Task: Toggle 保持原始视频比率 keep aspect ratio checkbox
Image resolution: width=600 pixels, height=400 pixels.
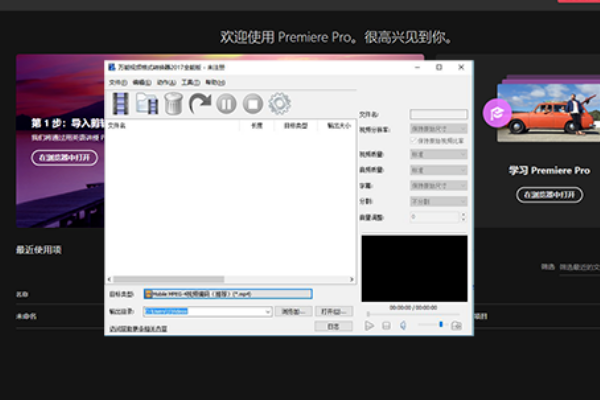Action: [x=413, y=140]
